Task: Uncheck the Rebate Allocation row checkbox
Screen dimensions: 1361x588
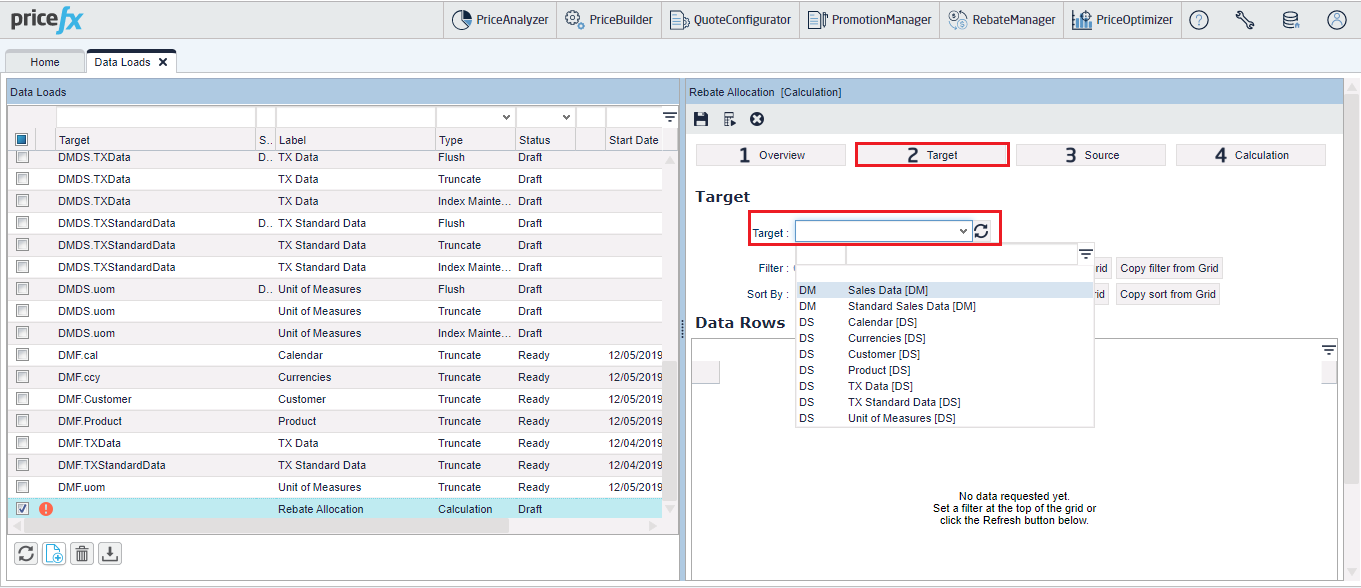Action: (x=22, y=509)
